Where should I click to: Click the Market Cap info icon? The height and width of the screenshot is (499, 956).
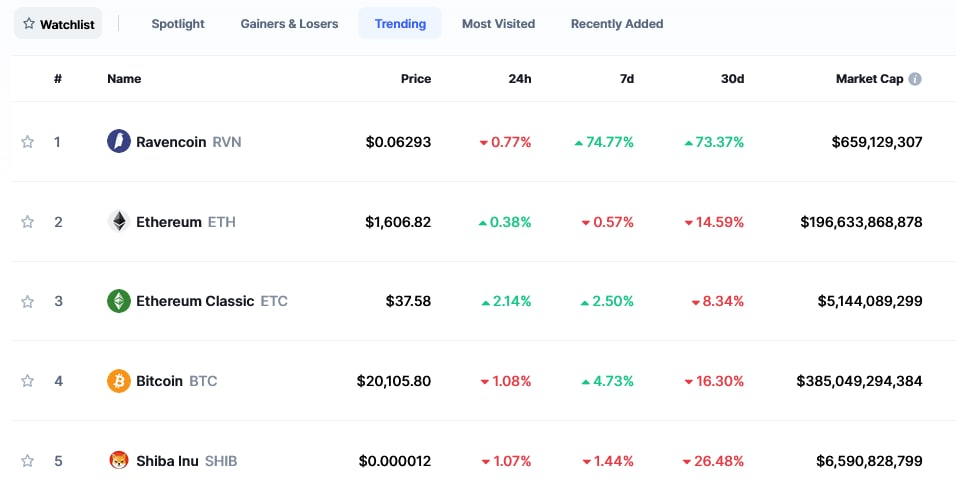pos(915,79)
